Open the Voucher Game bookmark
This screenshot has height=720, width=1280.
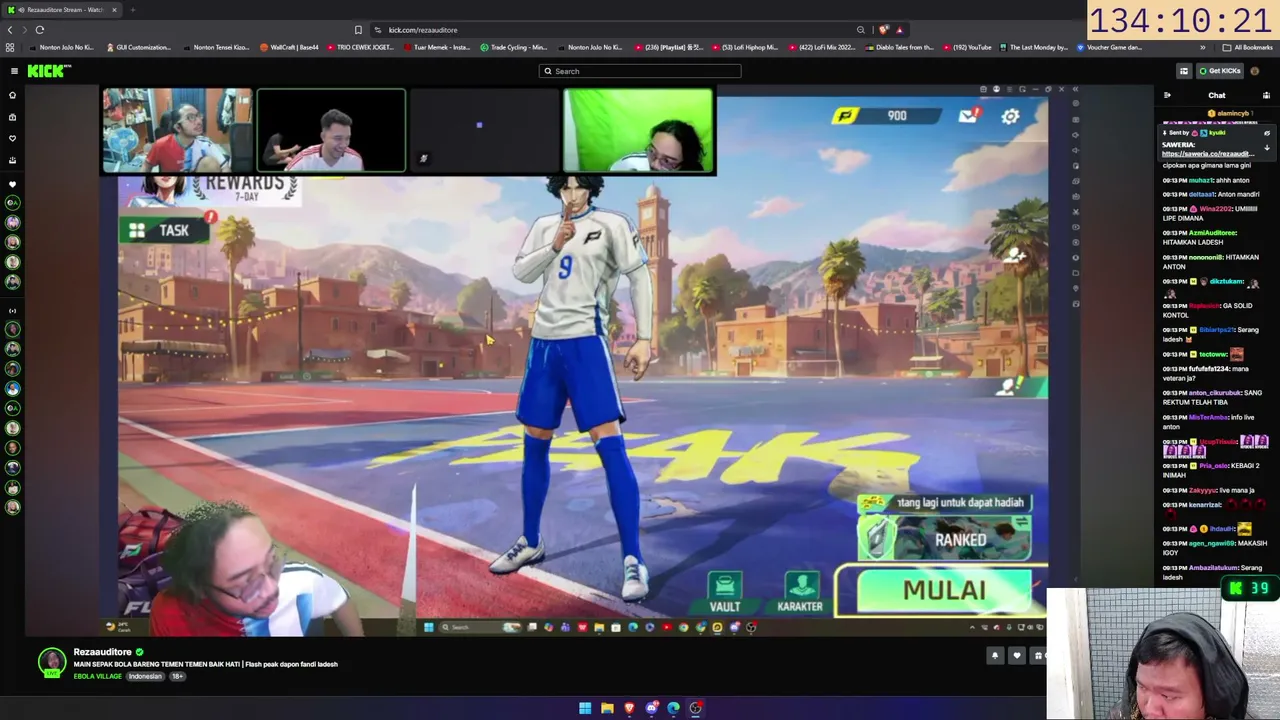pos(1108,47)
